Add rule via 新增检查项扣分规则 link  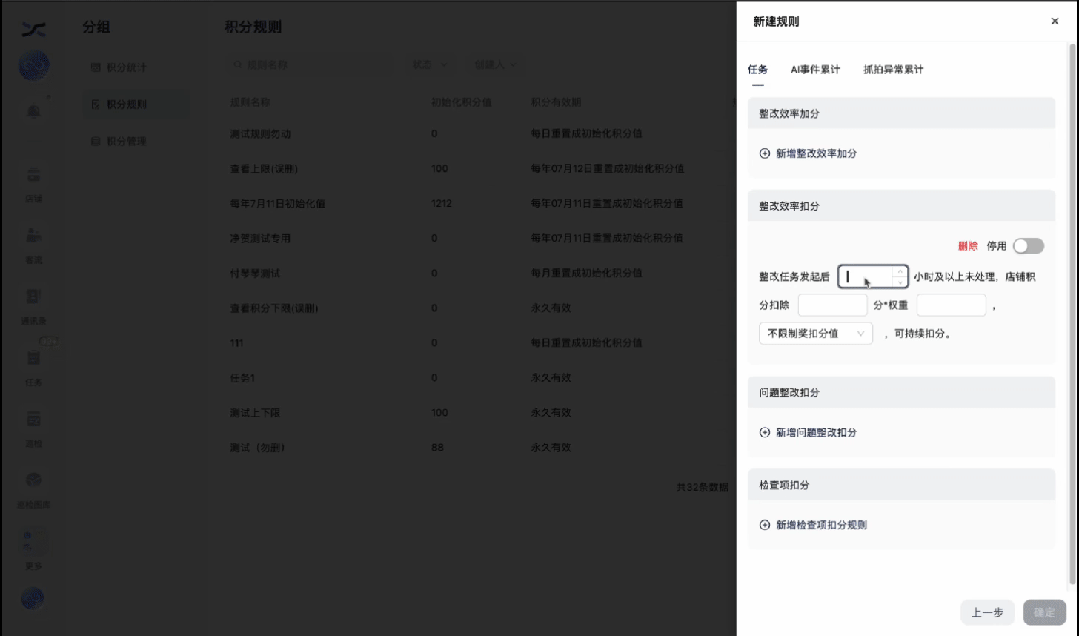click(821, 524)
